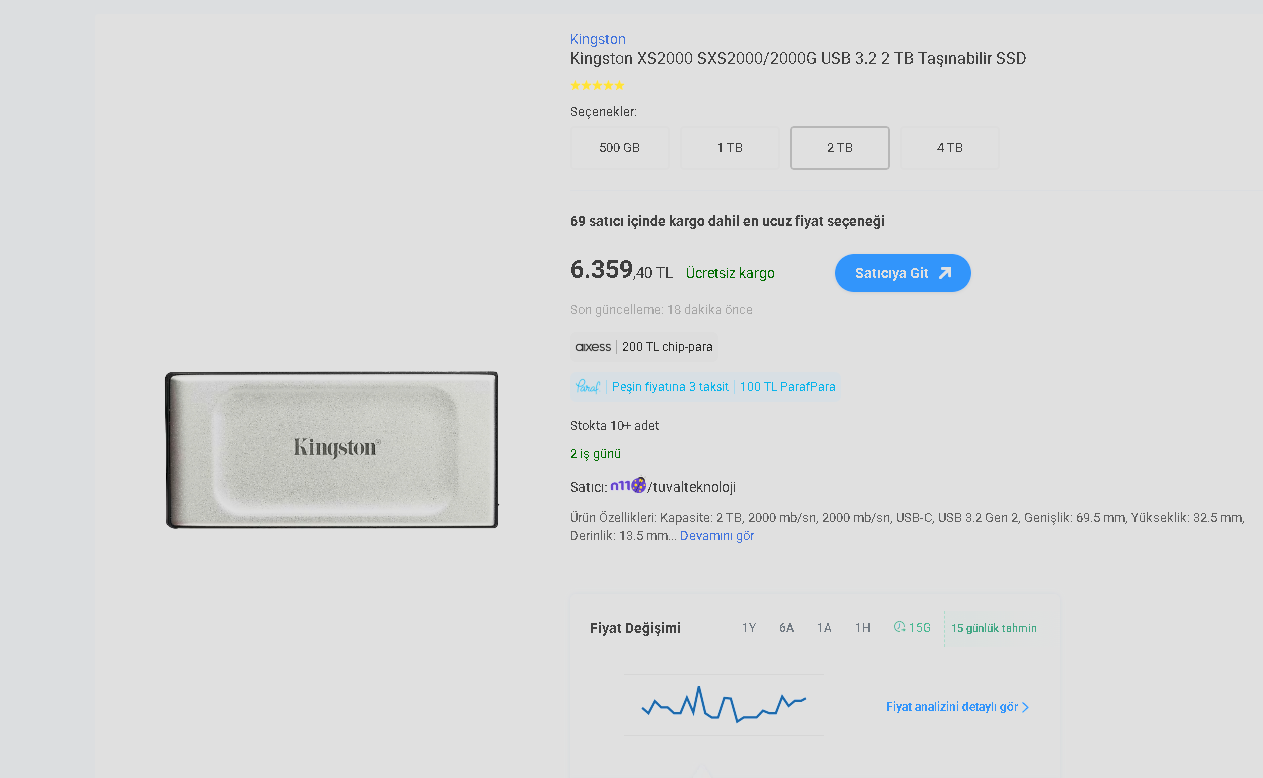Switch price chart to 1Y range
This screenshot has height=778, width=1263.
(x=749, y=628)
